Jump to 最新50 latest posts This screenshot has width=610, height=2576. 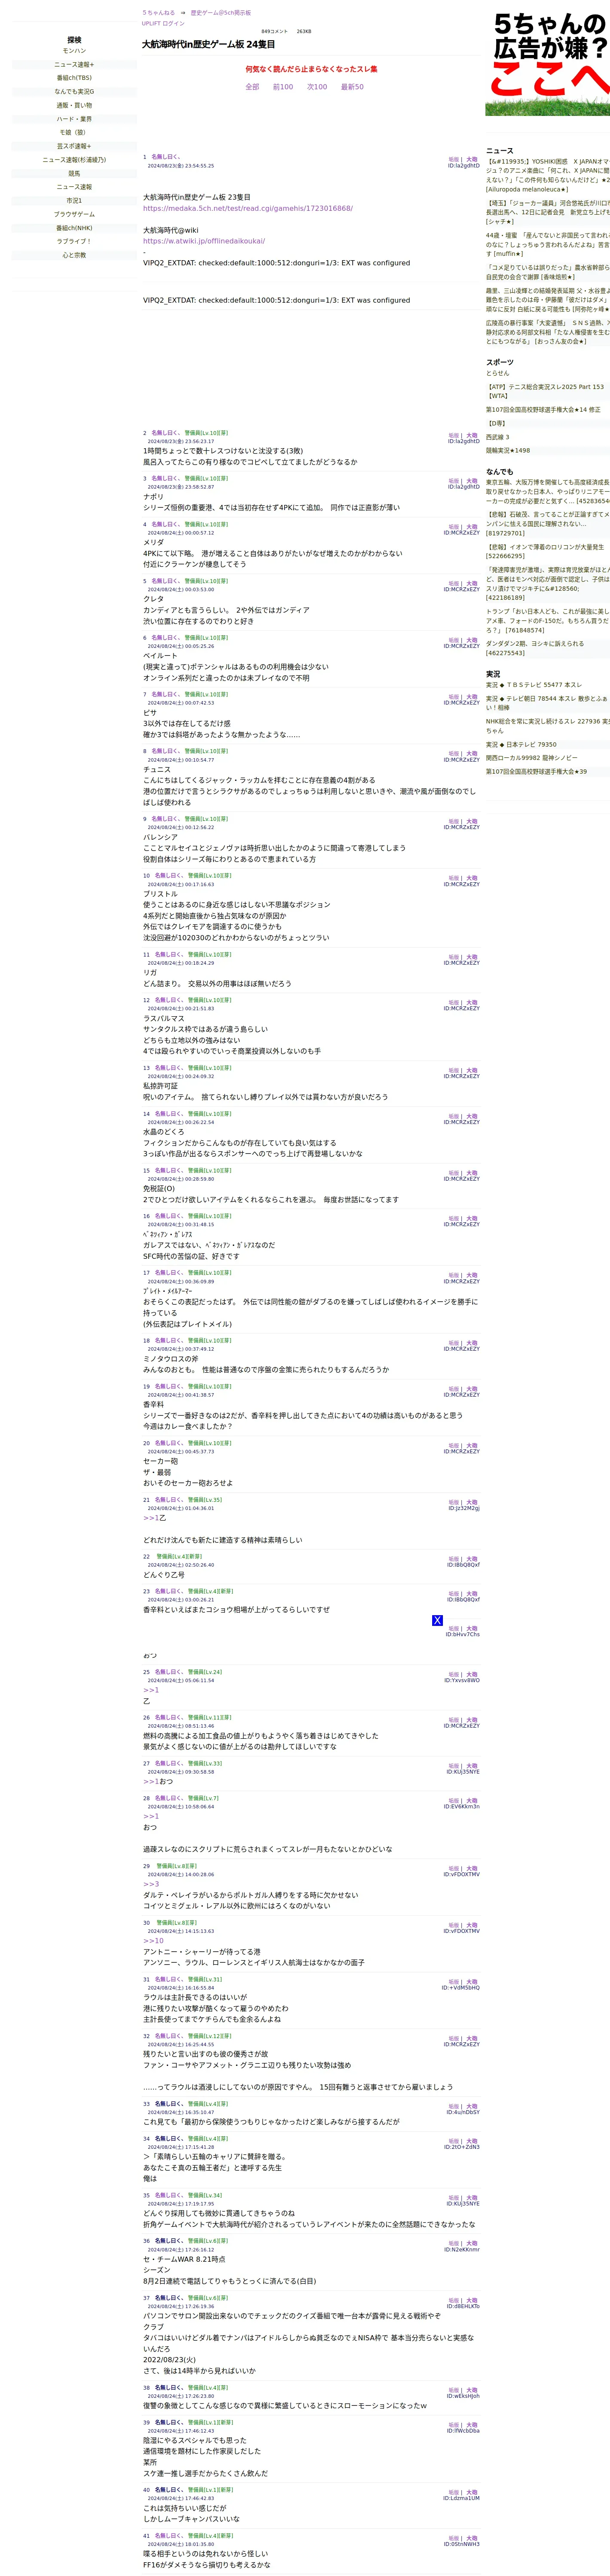pyautogui.click(x=352, y=87)
